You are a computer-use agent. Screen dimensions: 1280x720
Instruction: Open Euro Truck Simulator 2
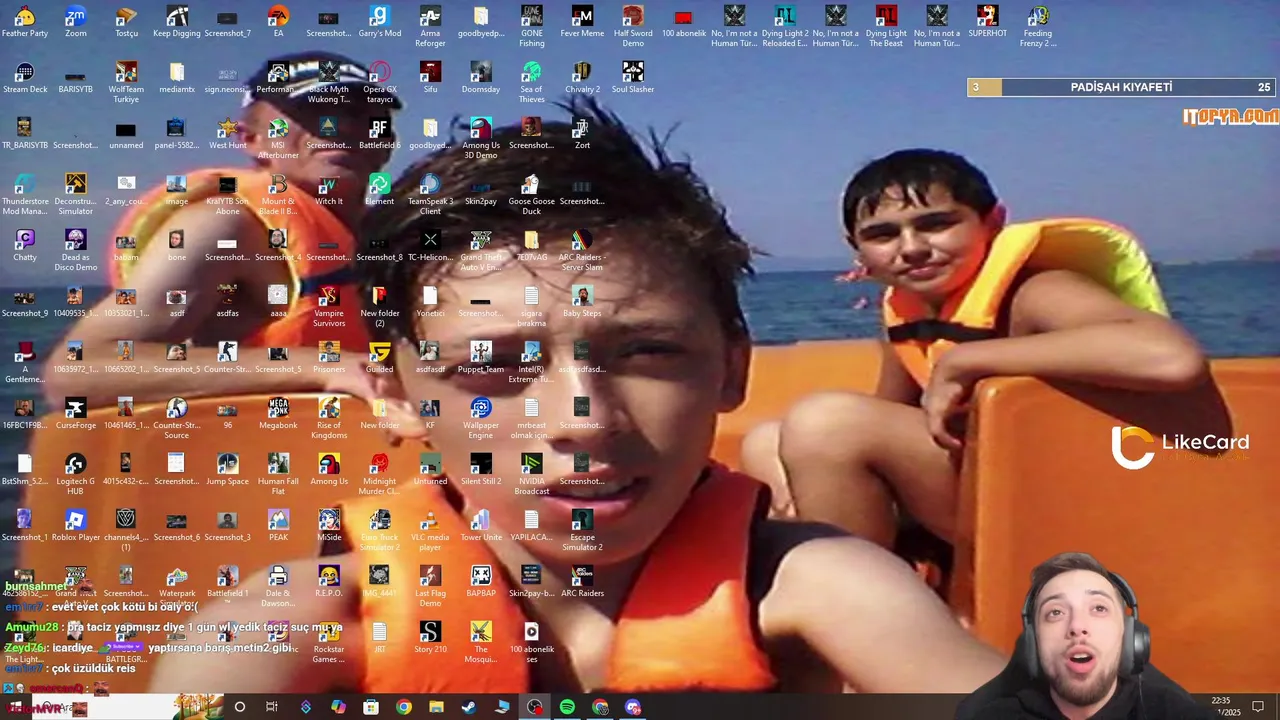pyautogui.click(x=379, y=521)
